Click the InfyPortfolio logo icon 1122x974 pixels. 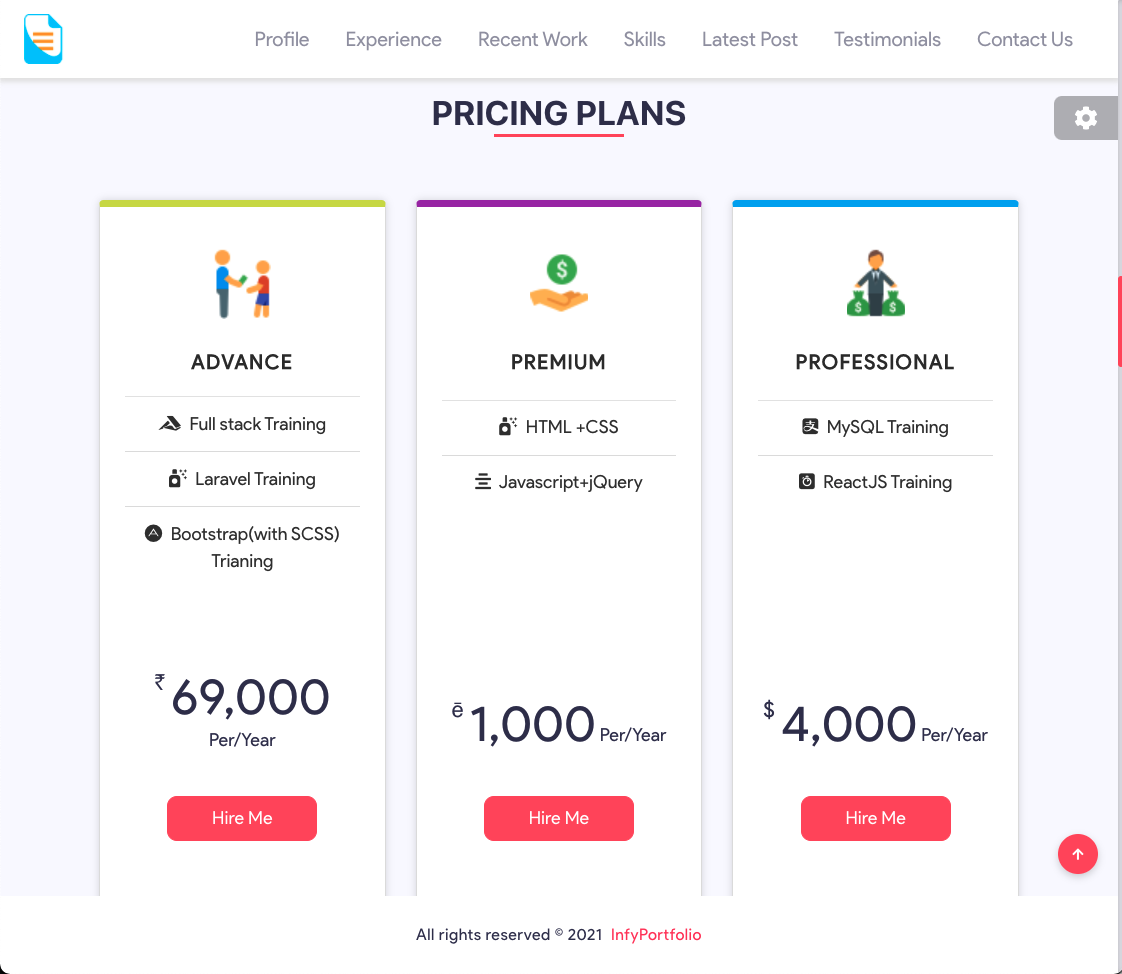(42, 38)
